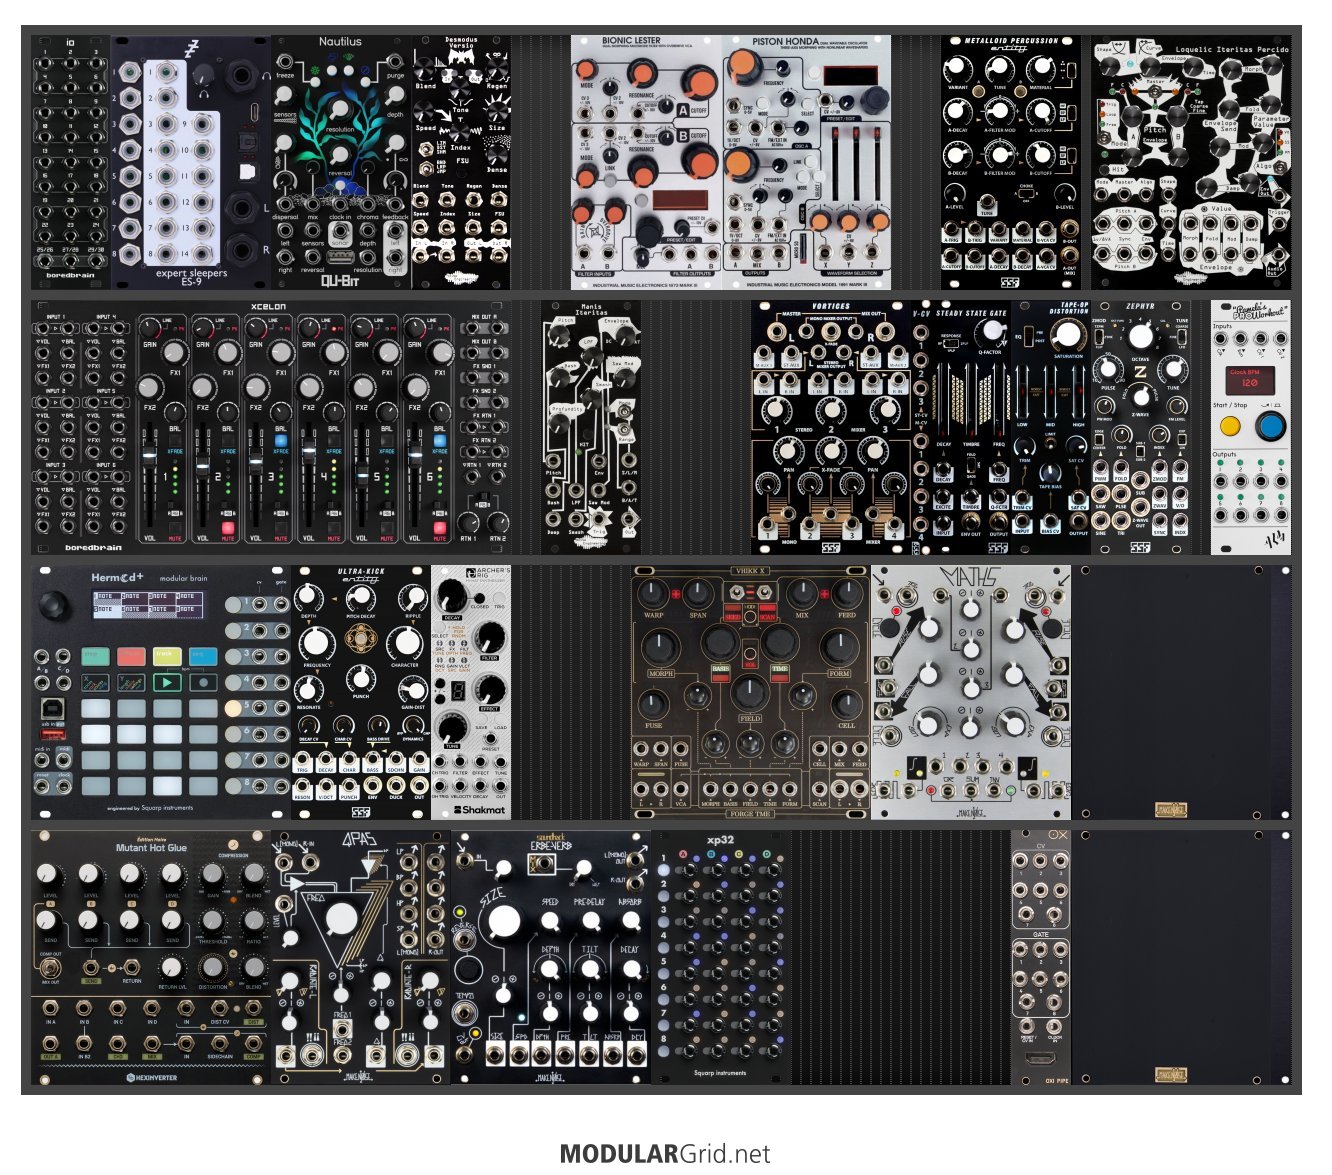
Task: Click the red mode button on Hermod+
Action: pos(131,656)
